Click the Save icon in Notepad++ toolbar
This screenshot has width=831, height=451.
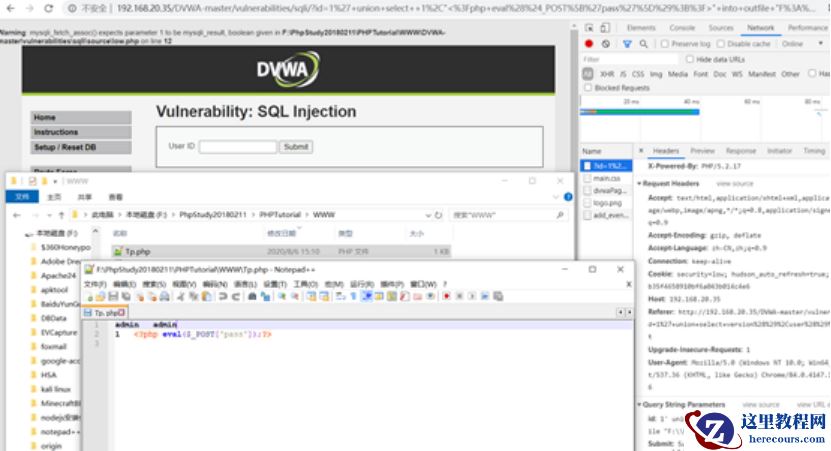[x=113, y=297]
